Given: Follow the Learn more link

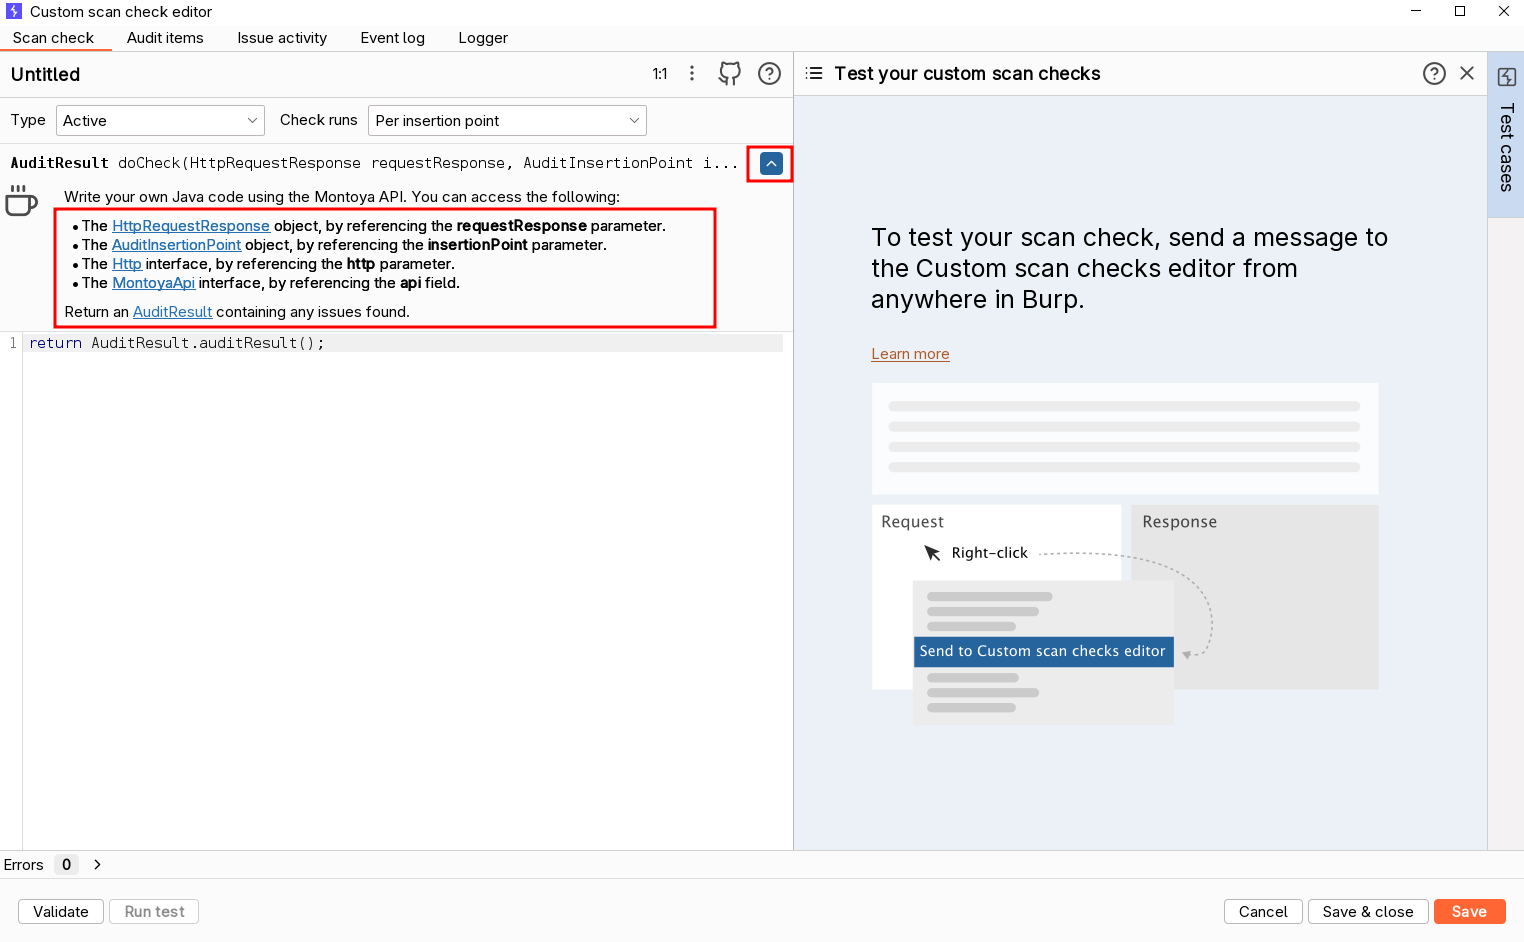Looking at the screenshot, I should click(910, 354).
